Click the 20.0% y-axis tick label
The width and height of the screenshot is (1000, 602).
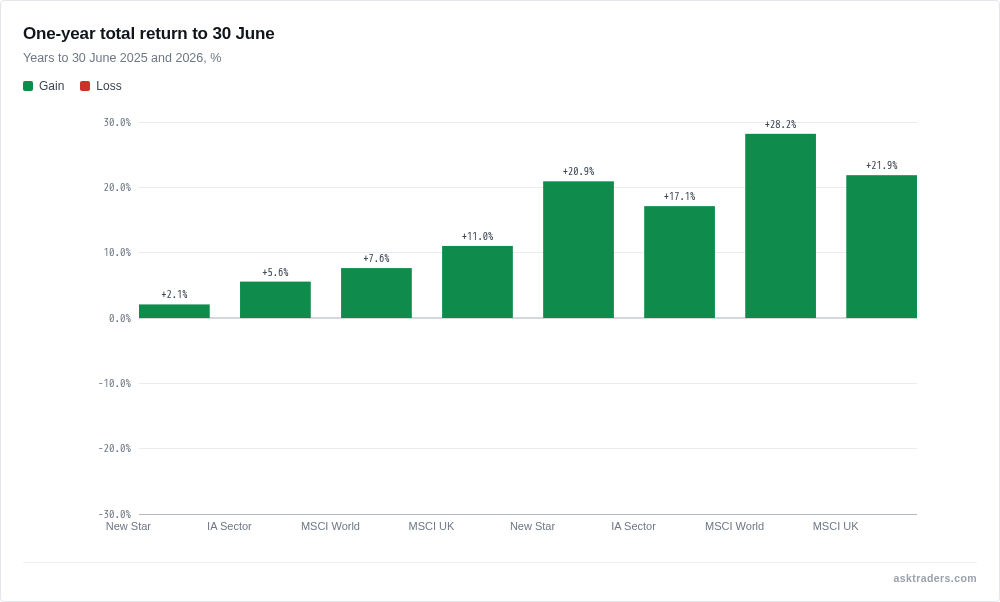tap(117, 187)
